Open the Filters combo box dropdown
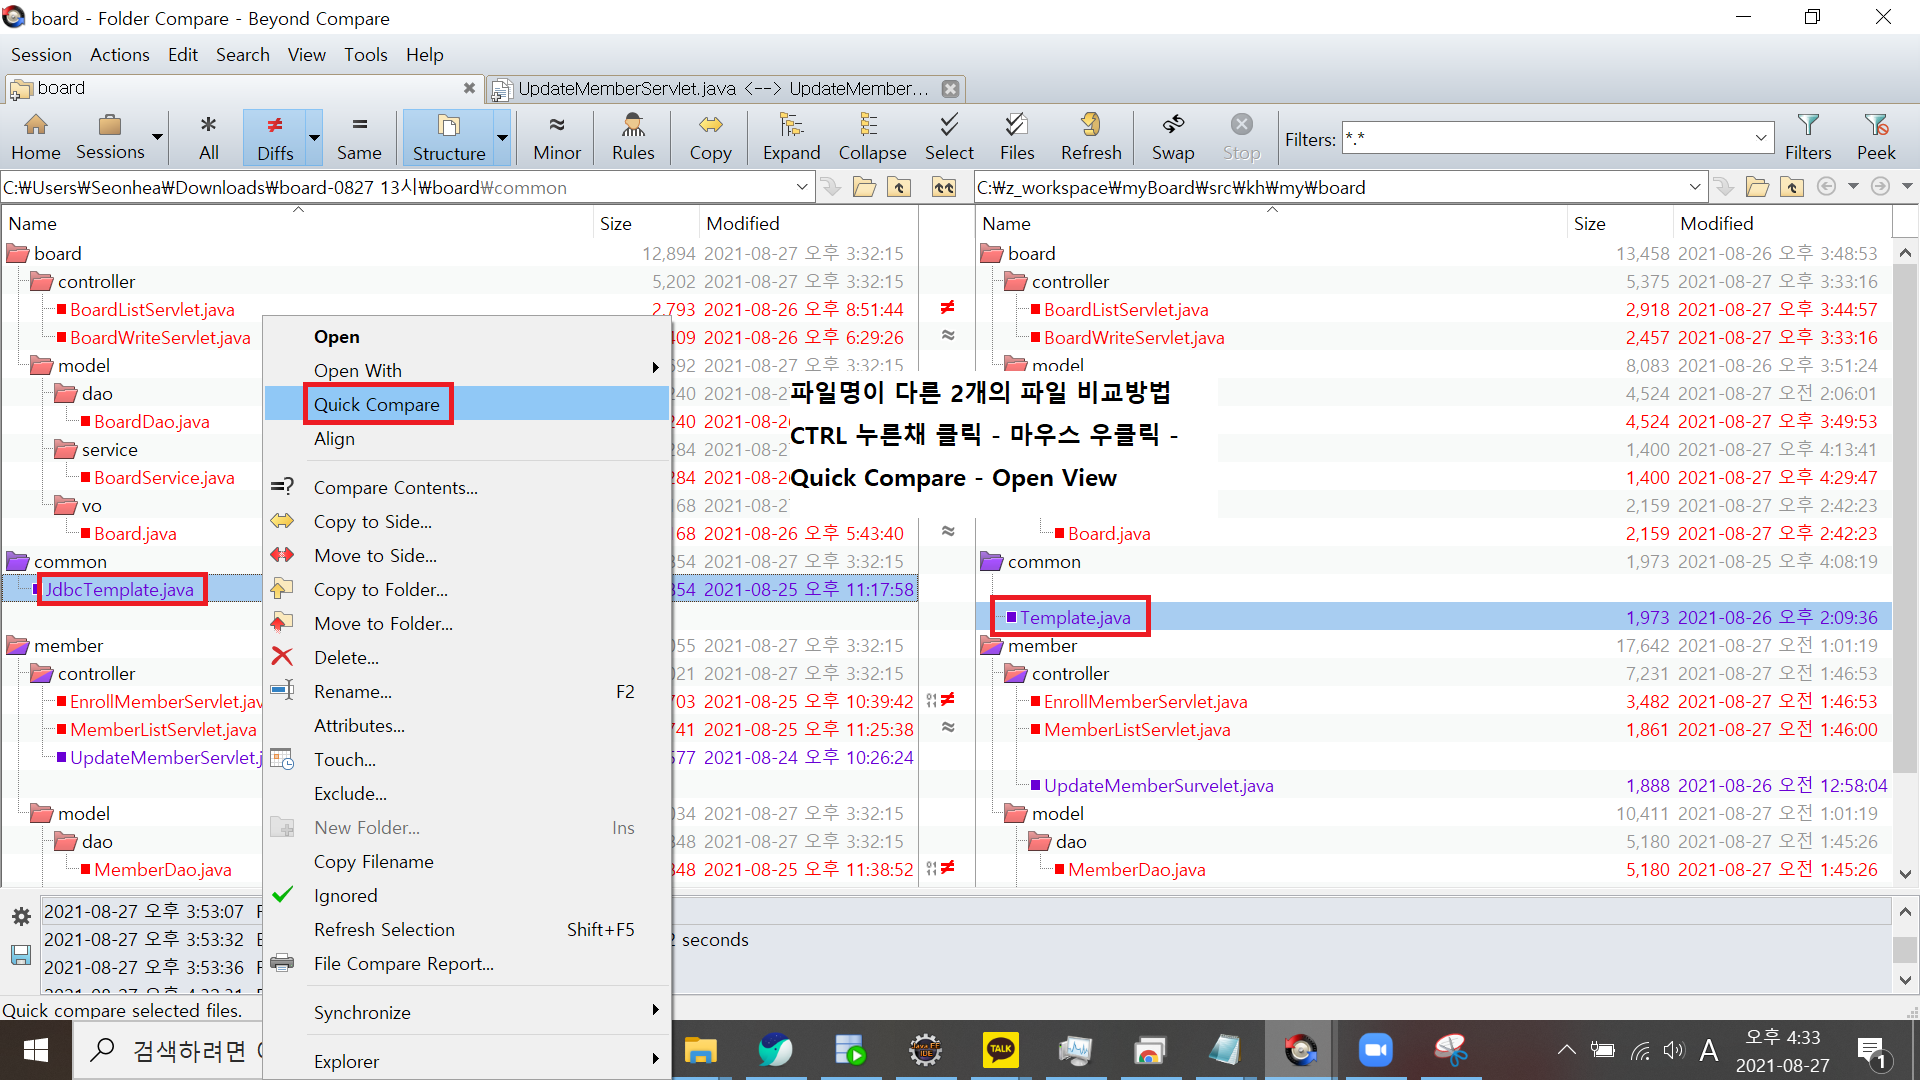 (1760, 139)
